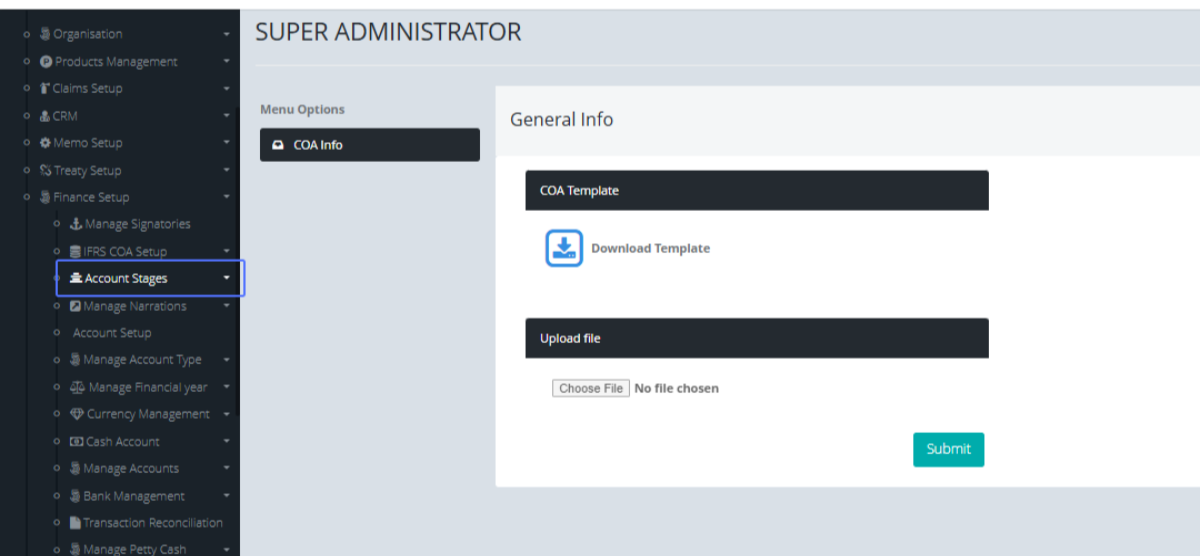Viewport: 1200px width, 556px height.
Task: Open the Account Setup menu item
Action: pyautogui.click(x=112, y=333)
